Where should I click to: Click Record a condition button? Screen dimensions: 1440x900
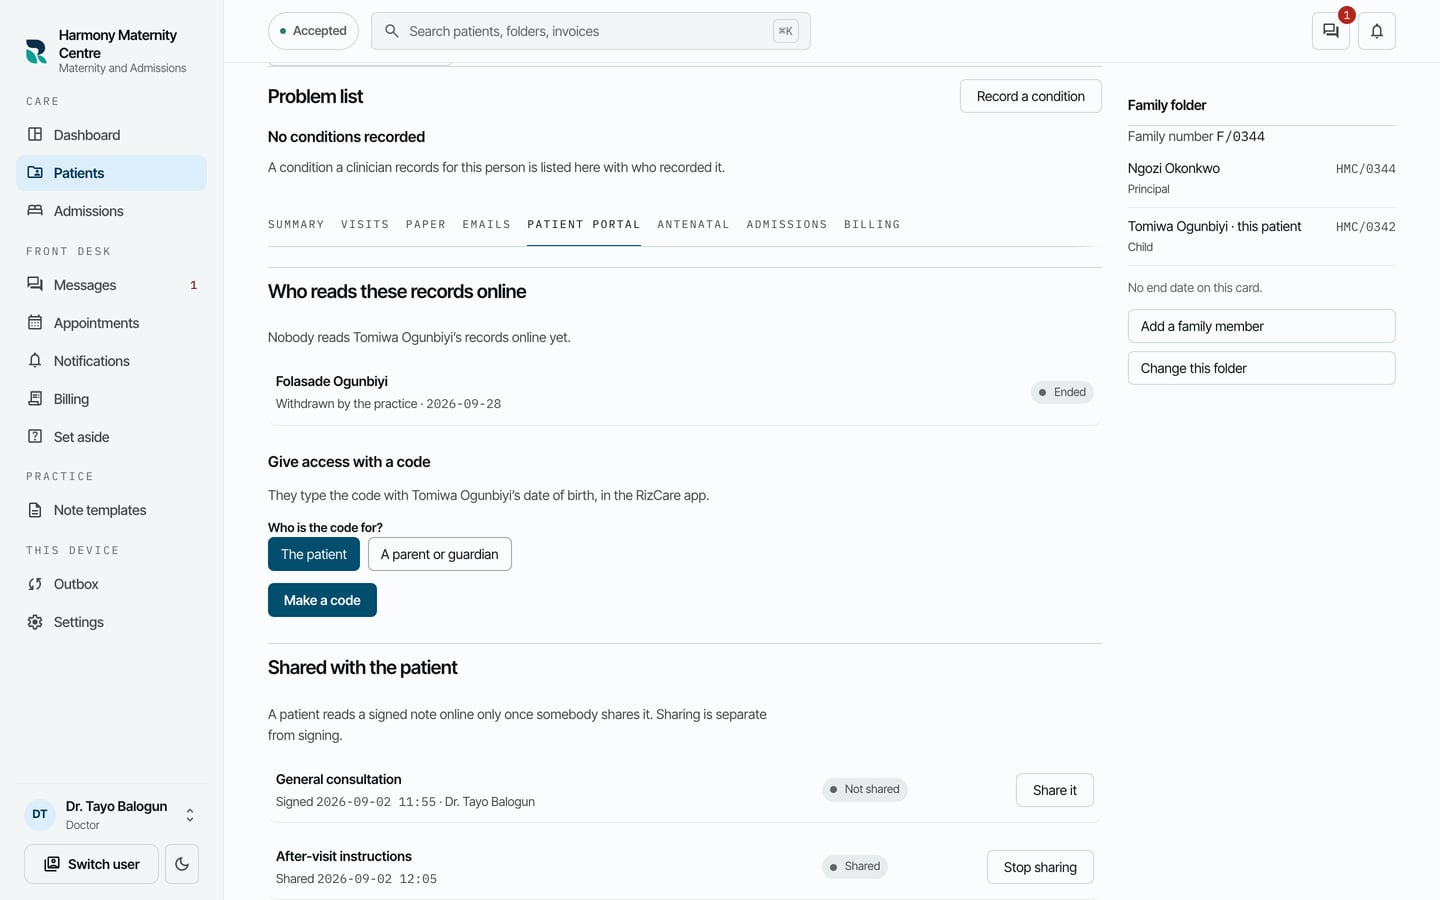tap(1030, 96)
